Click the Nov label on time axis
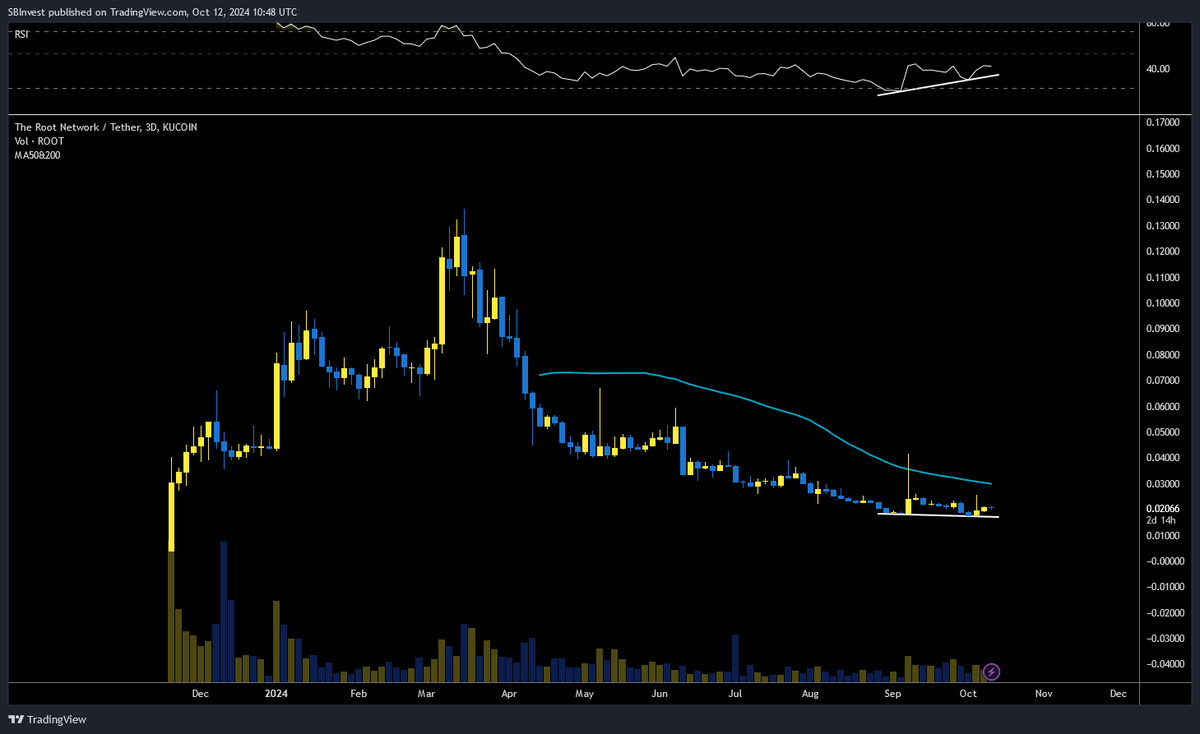Image resolution: width=1200 pixels, height=734 pixels. 1043,693
